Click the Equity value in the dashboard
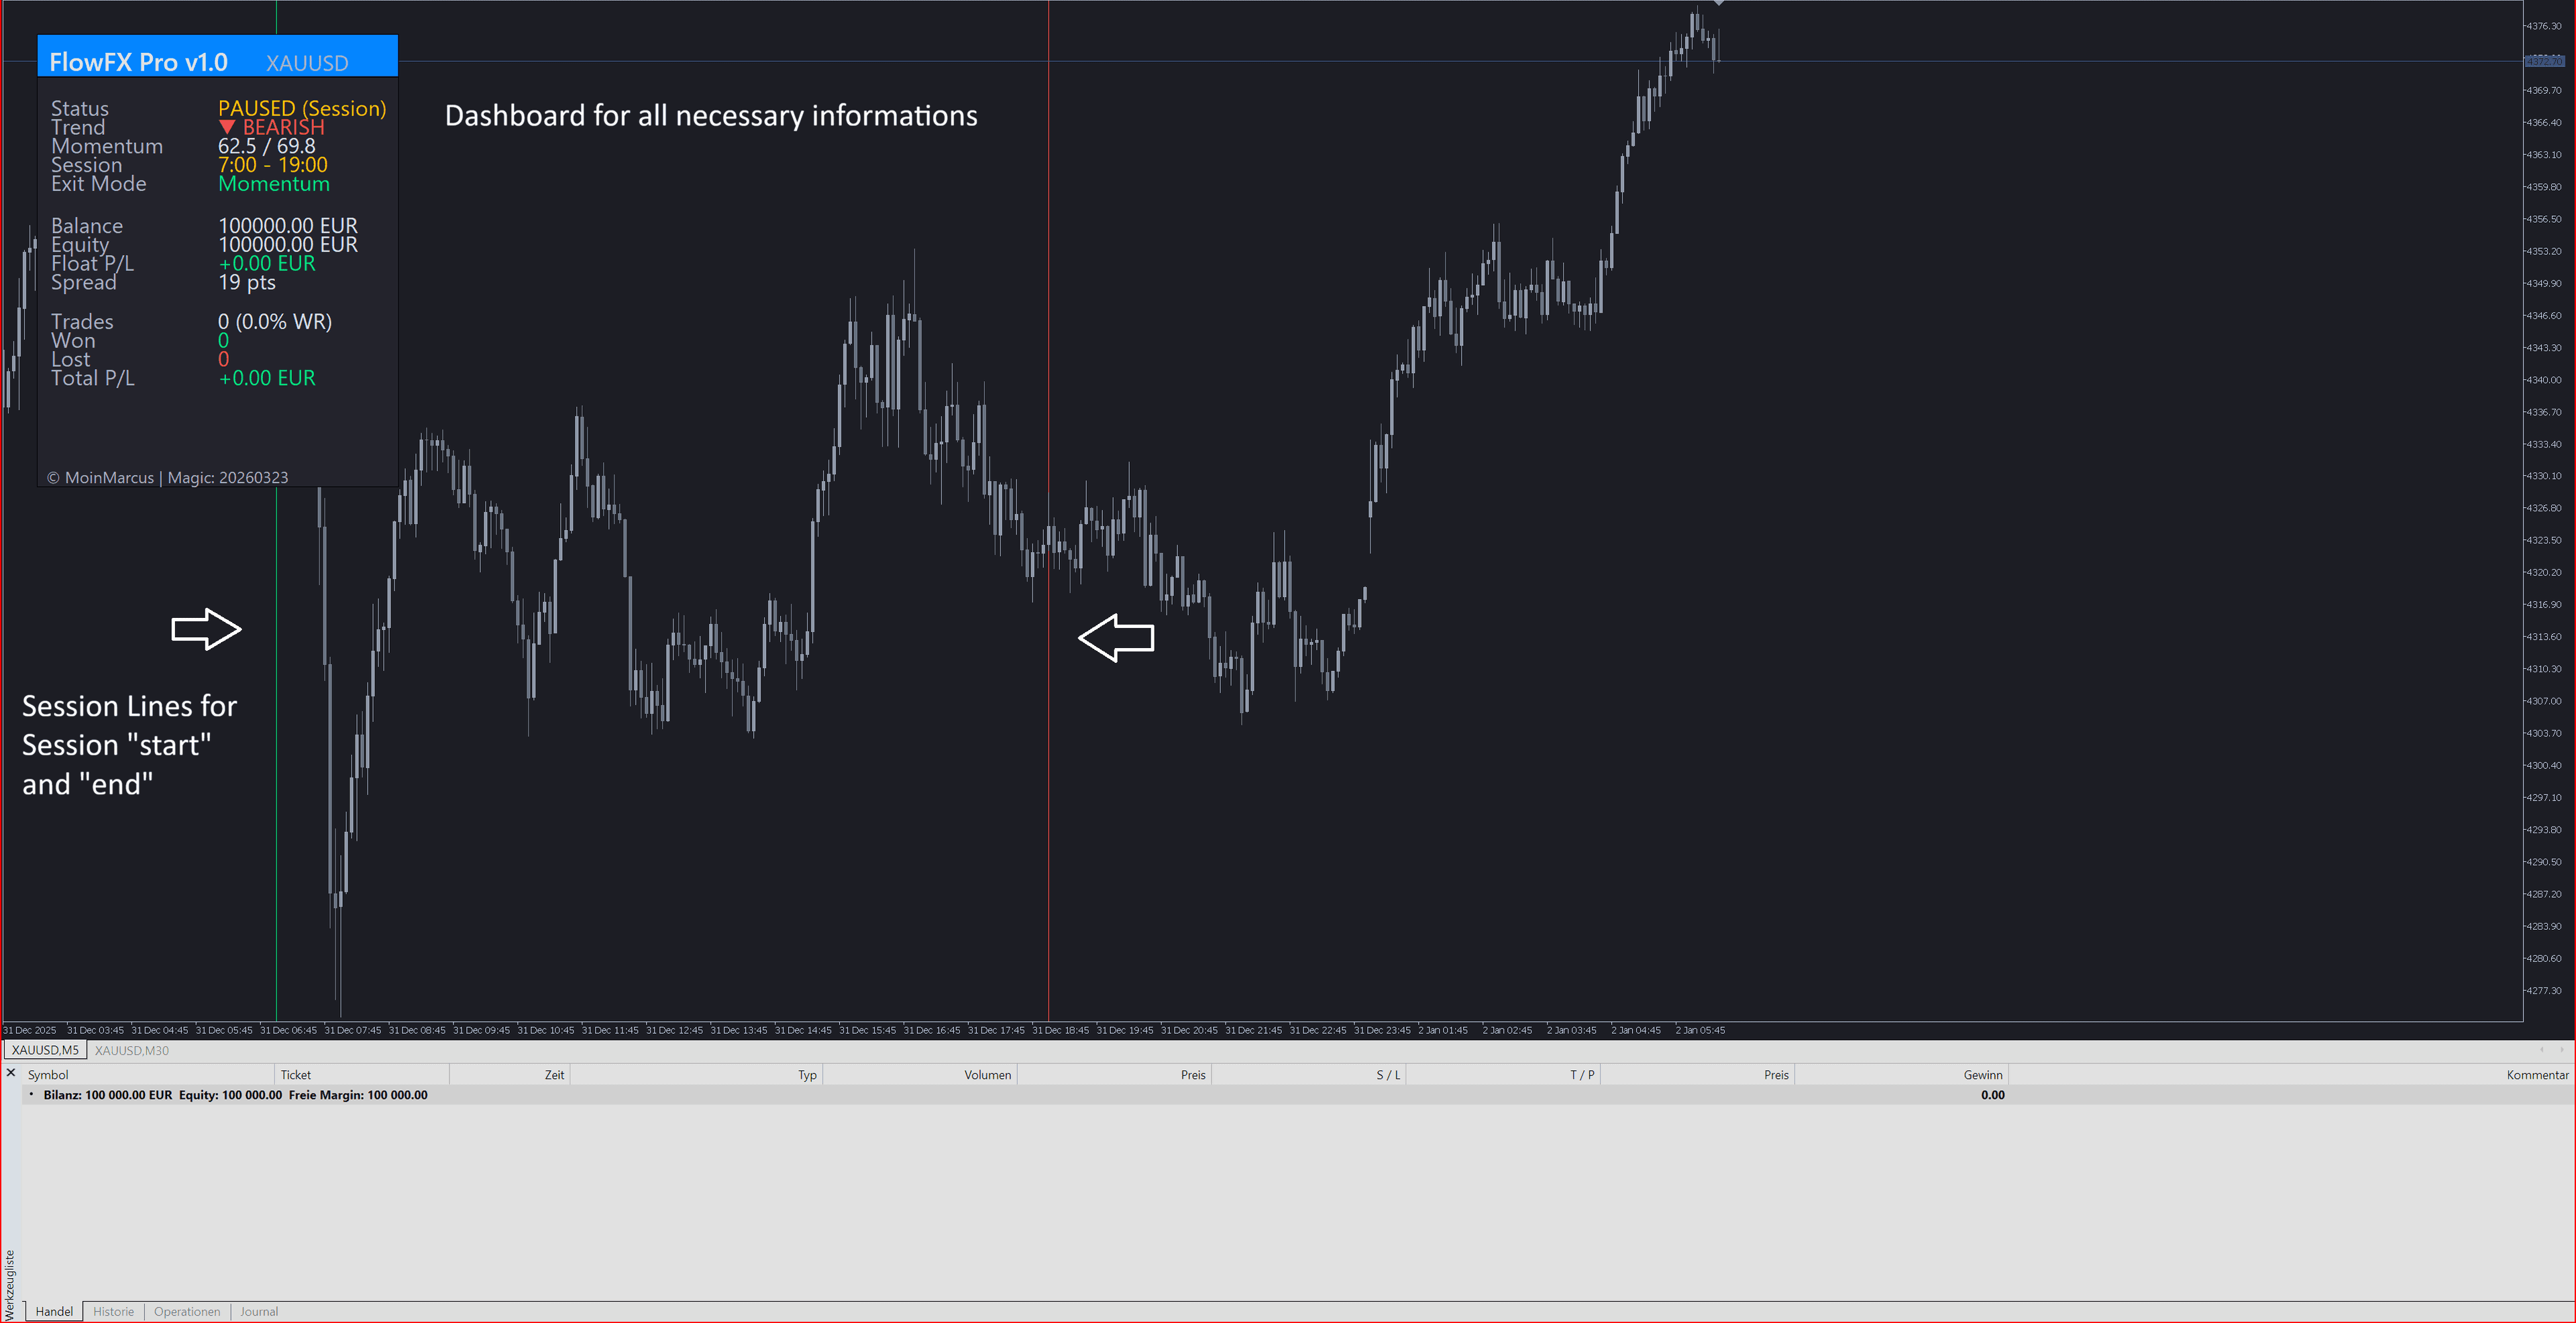This screenshot has width=2576, height=1323. pos(288,245)
